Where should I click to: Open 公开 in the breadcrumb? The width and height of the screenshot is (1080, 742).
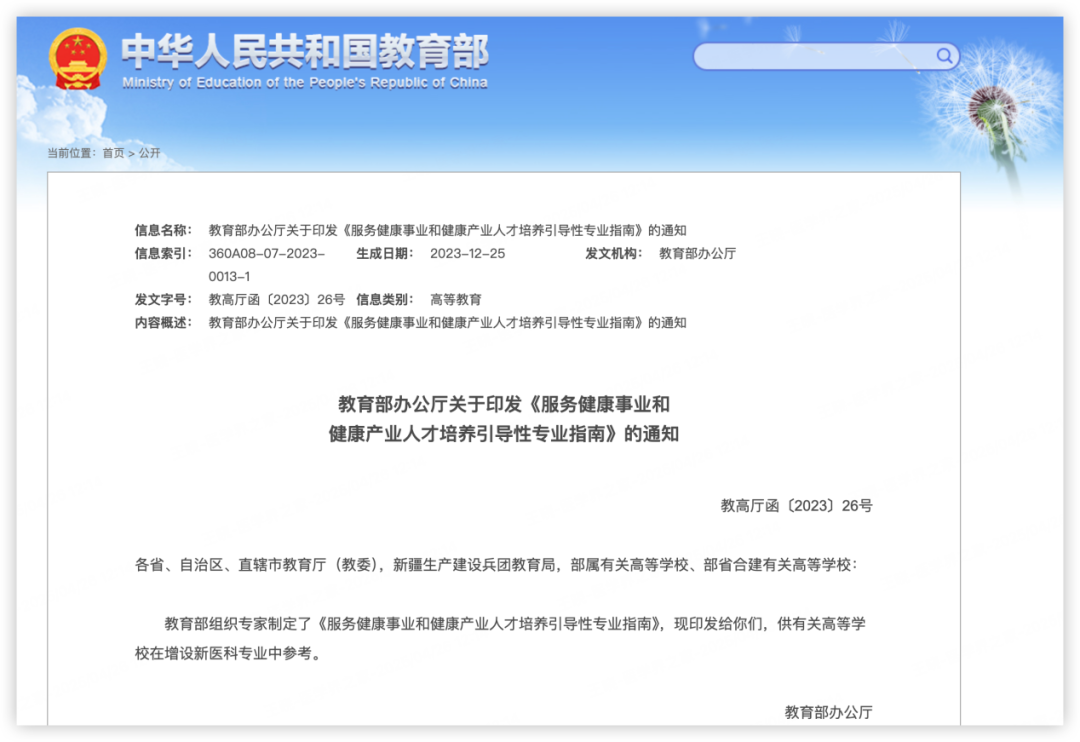pos(149,153)
